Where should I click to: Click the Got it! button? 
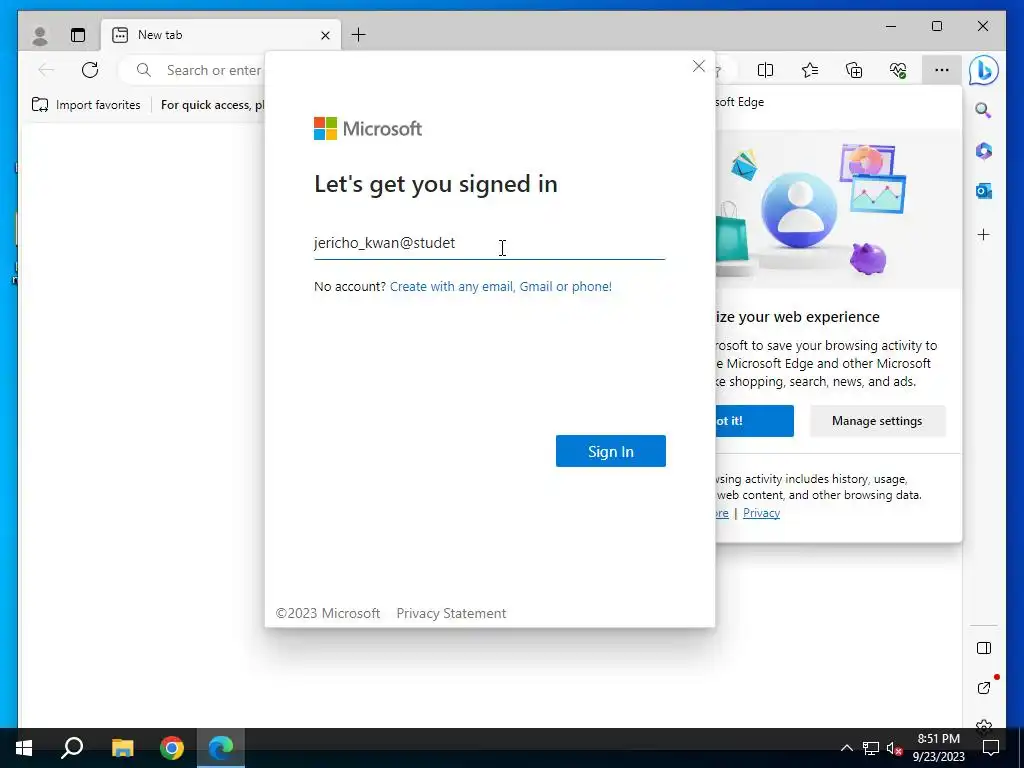[x=754, y=421]
